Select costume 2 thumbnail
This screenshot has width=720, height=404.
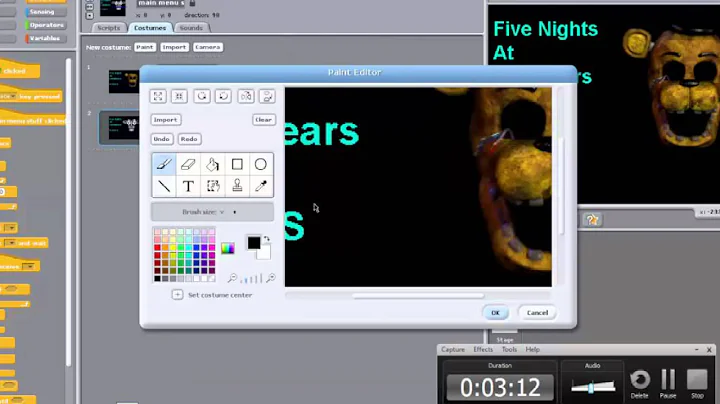point(123,127)
